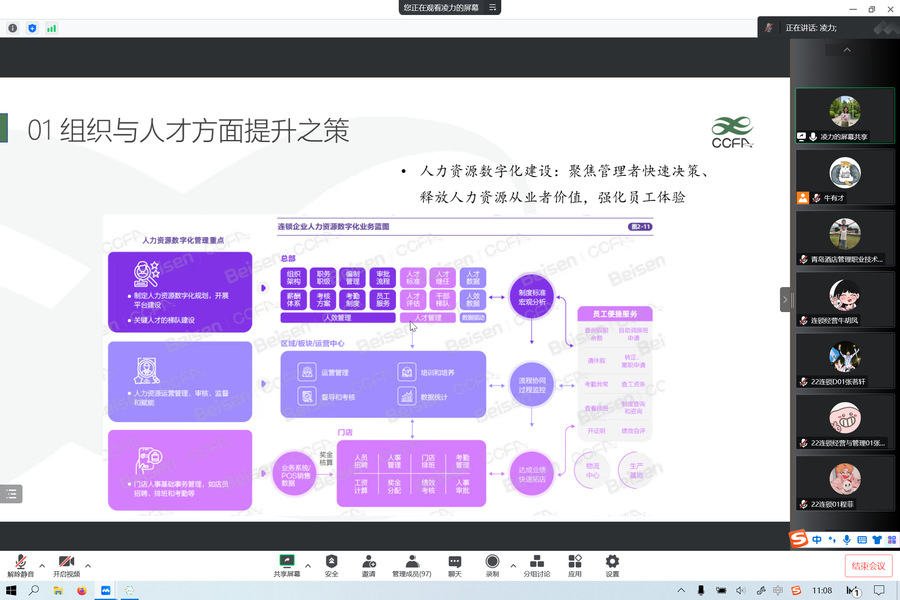Open the 安全 security options
Screen dimensions: 900x600
pyautogui.click(x=331, y=564)
